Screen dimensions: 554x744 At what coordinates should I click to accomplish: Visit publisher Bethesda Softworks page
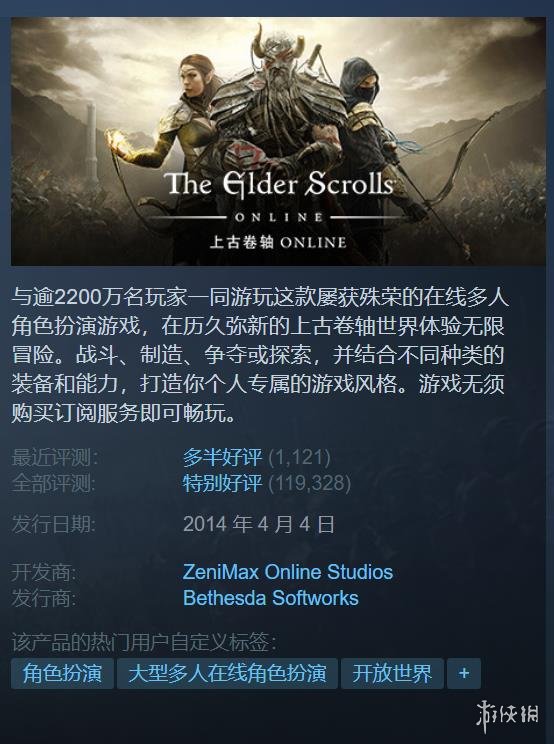coord(270,597)
